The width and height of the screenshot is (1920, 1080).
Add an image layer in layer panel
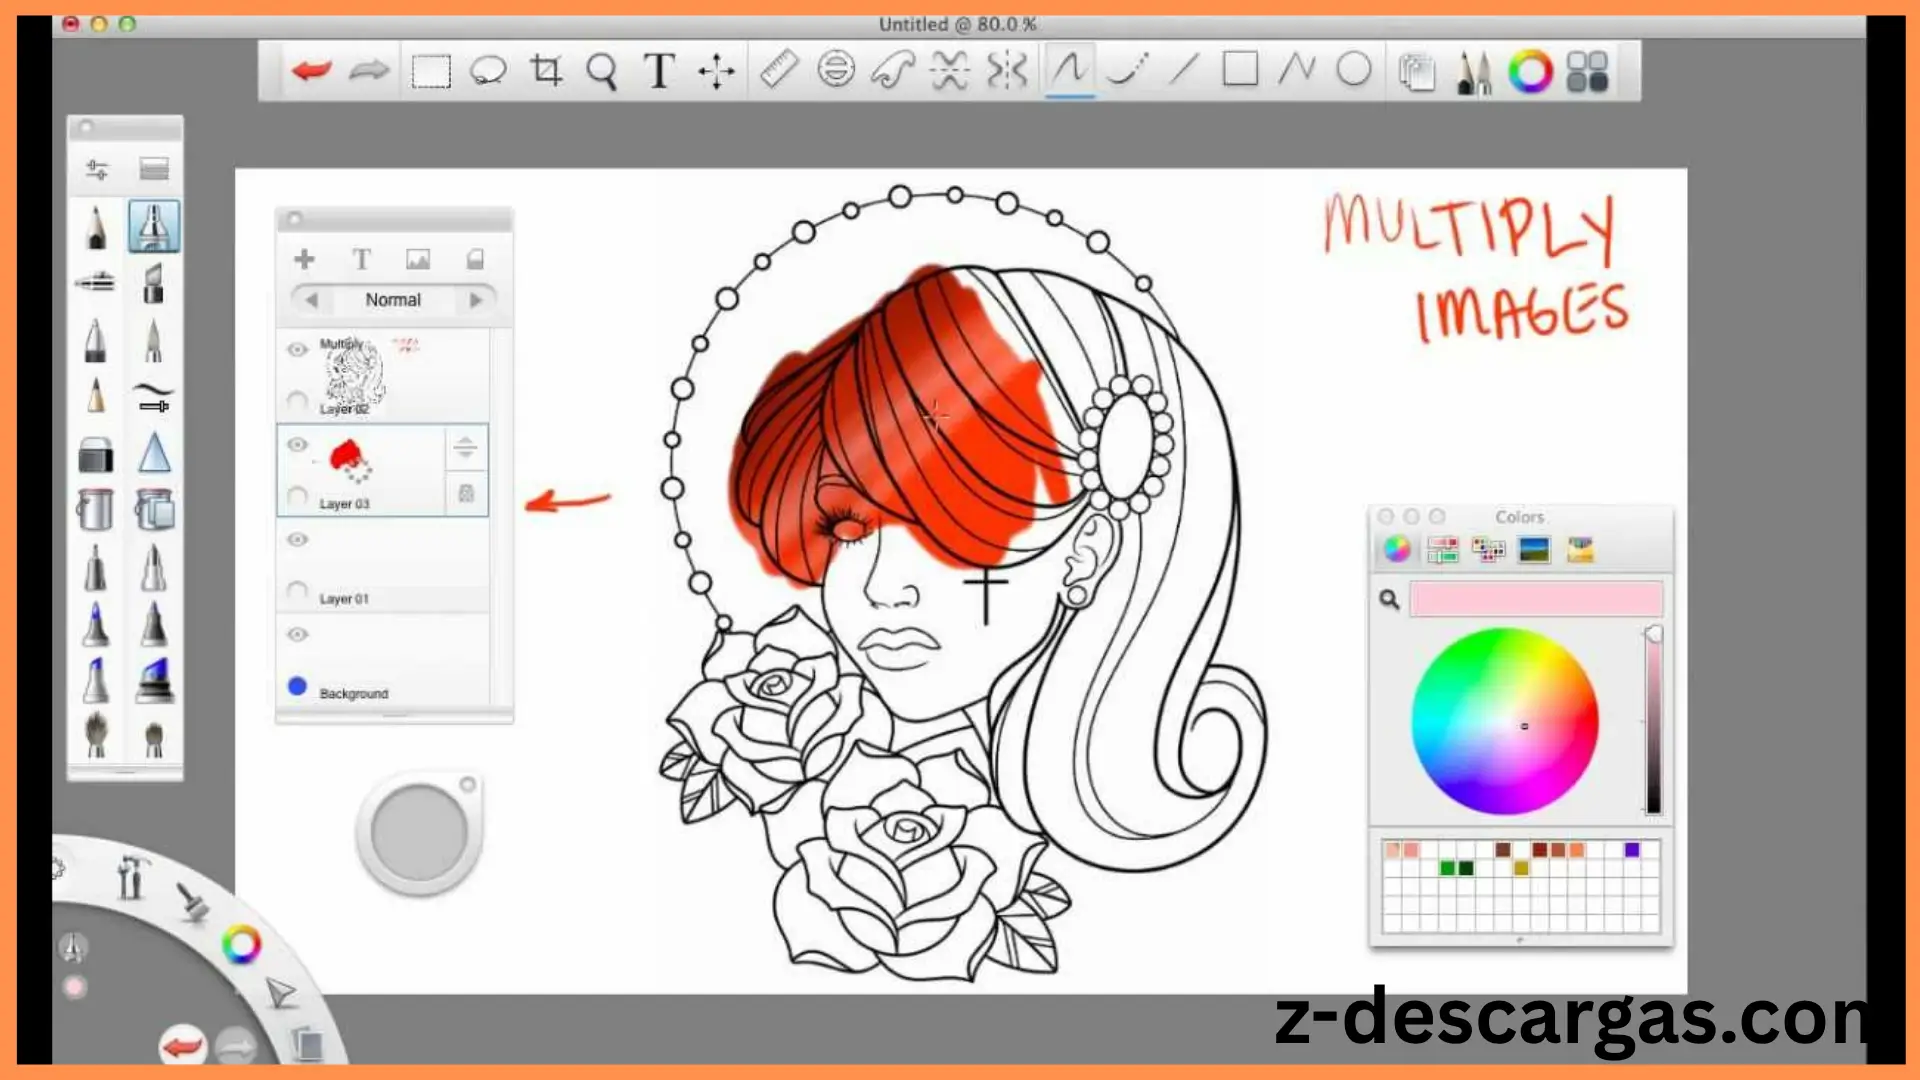418,260
